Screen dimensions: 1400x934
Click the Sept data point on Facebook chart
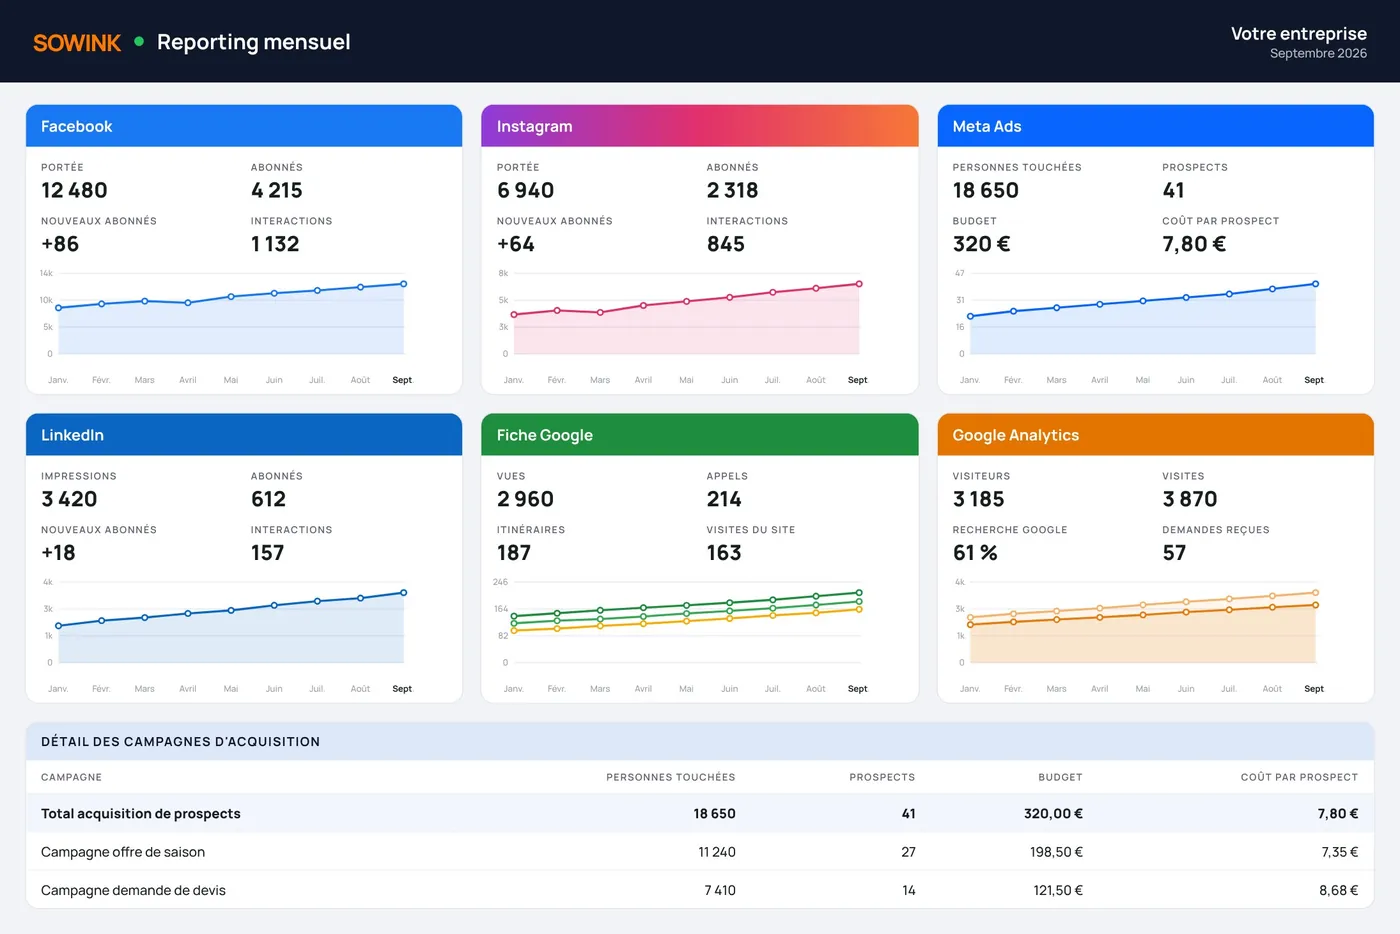pyautogui.click(x=404, y=284)
